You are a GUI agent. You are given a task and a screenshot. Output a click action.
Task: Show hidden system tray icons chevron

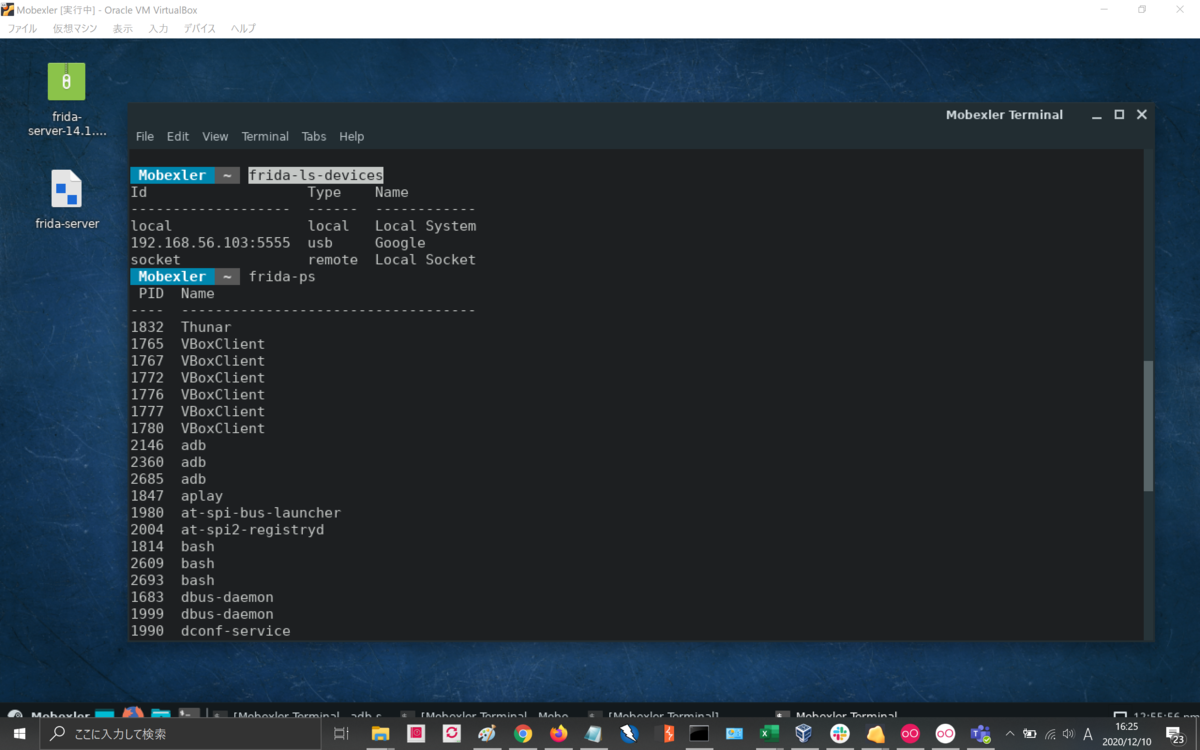[1009, 734]
